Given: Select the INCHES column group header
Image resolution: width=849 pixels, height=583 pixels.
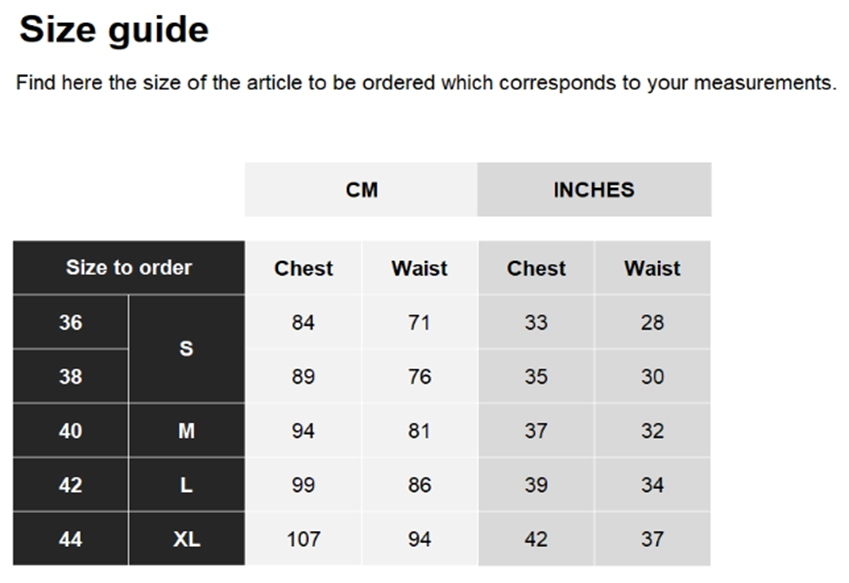Looking at the screenshot, I should point(594,190).
